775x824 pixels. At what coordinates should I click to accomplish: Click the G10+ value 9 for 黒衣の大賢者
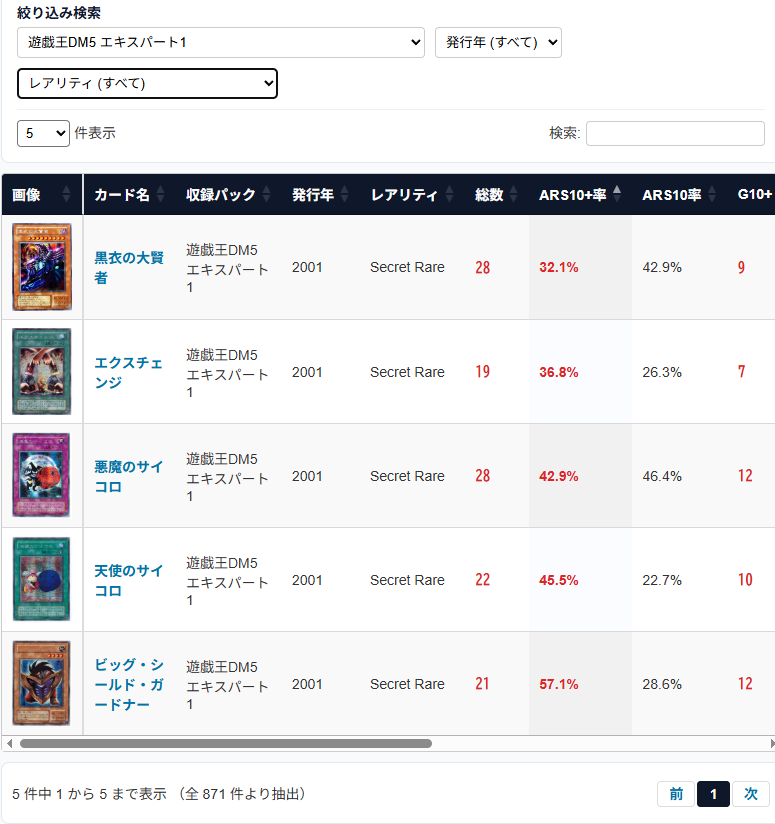(x=741, y=267)
